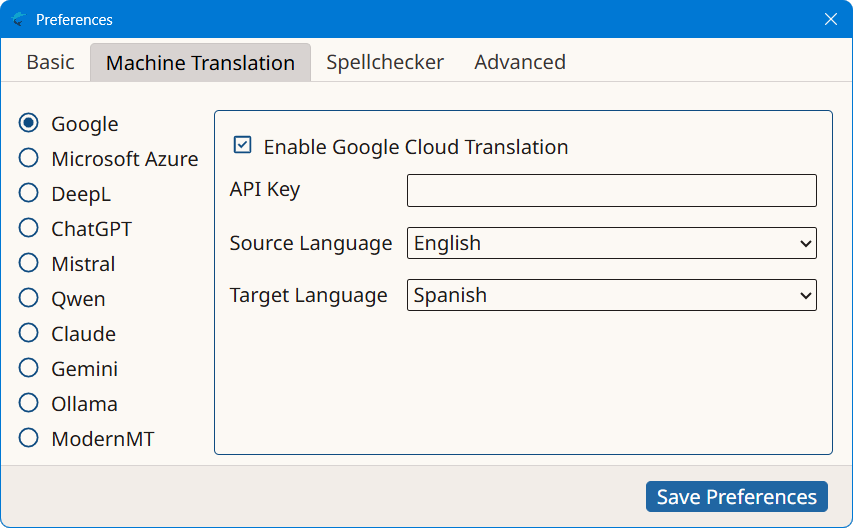Select Mistral engine option
The width and height of the screenshot is (853, 528).
[28, 263]
